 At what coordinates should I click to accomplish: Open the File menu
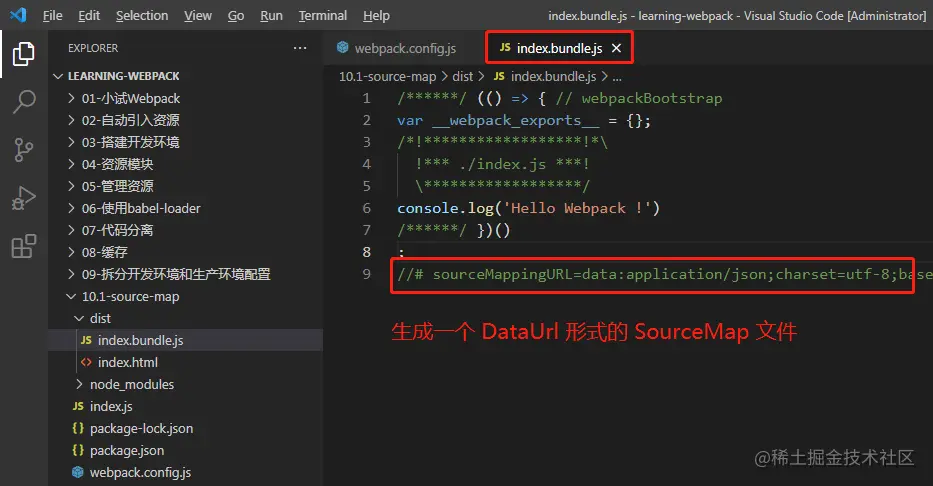point(52,15)
